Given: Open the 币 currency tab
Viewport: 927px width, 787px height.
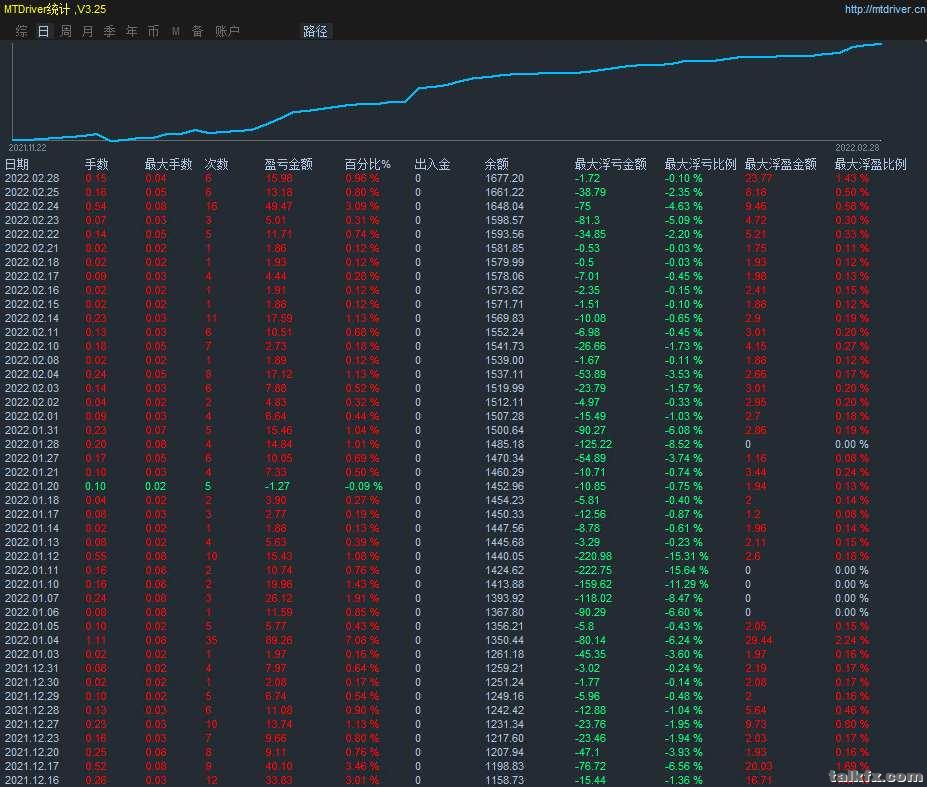Looking at the screenshot, I should point(153,31).
